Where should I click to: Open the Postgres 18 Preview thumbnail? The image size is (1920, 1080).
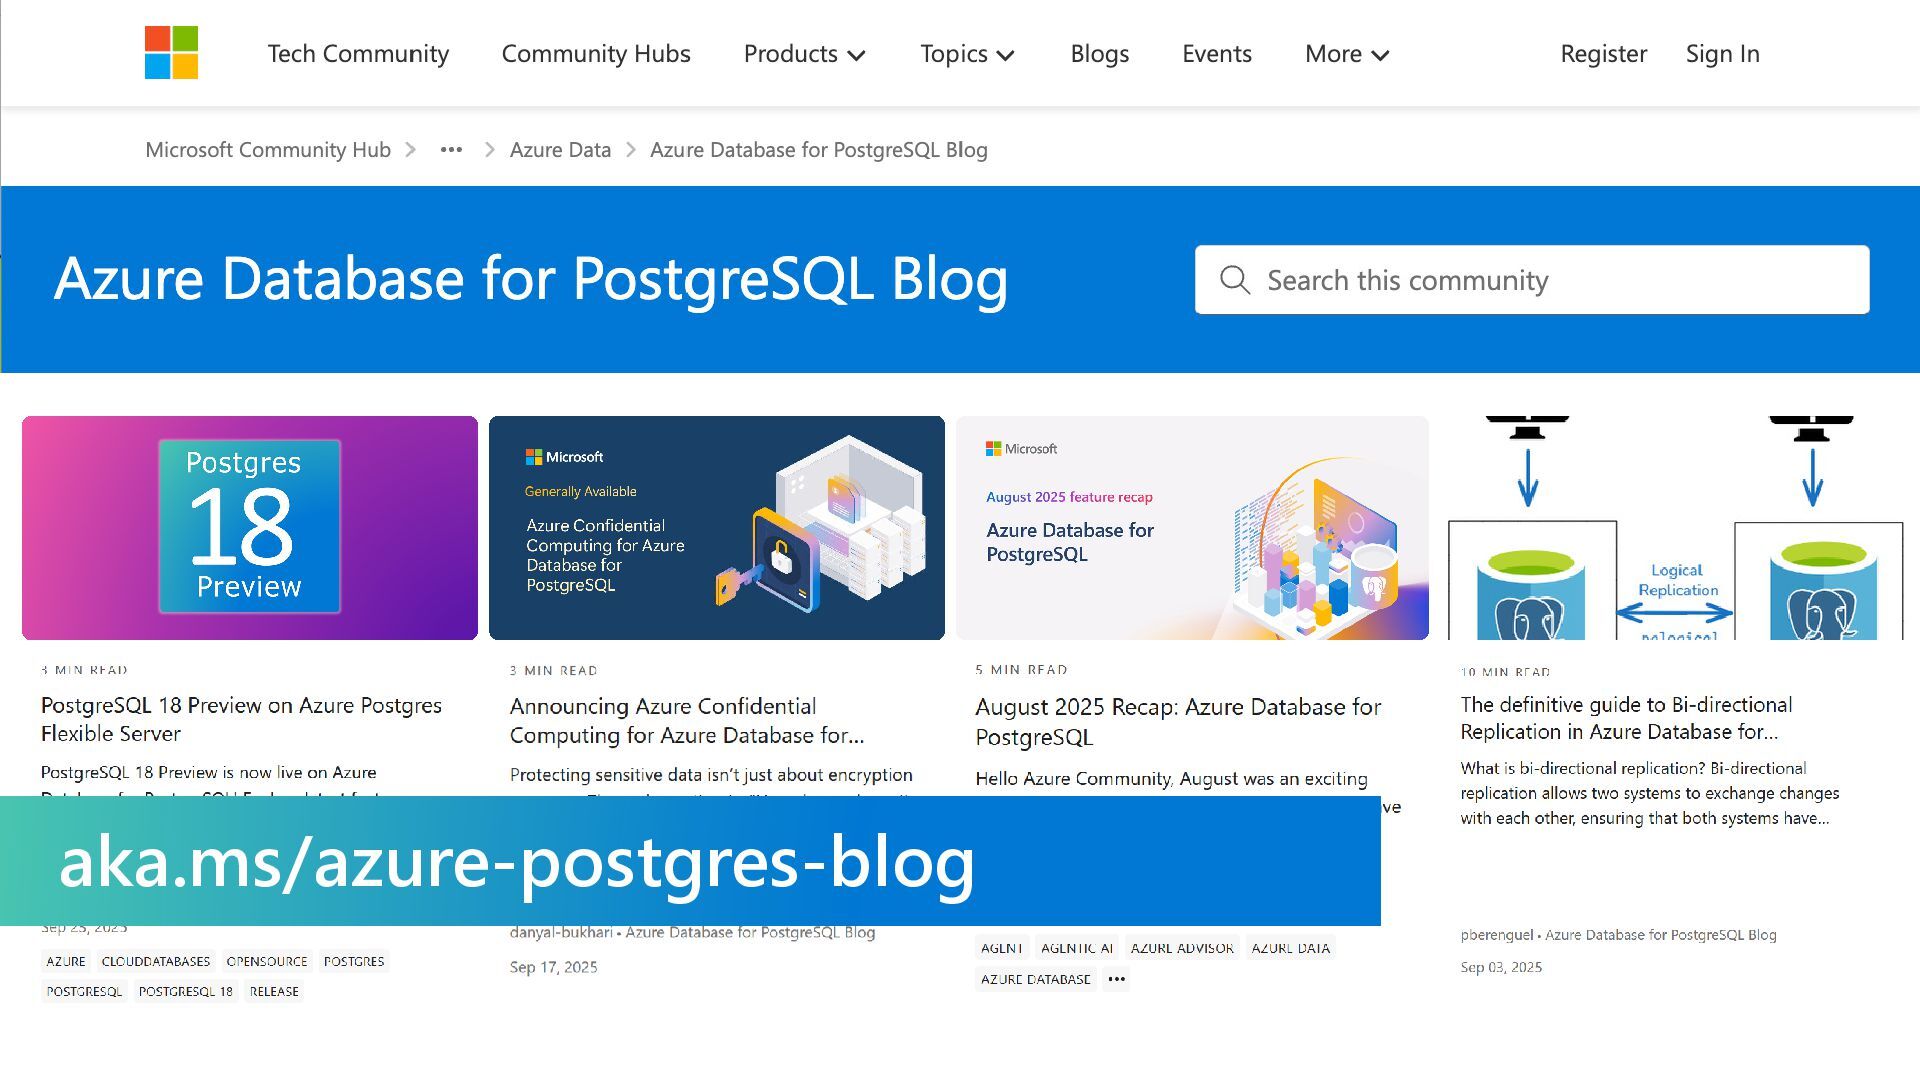click(x=250, y=527)
